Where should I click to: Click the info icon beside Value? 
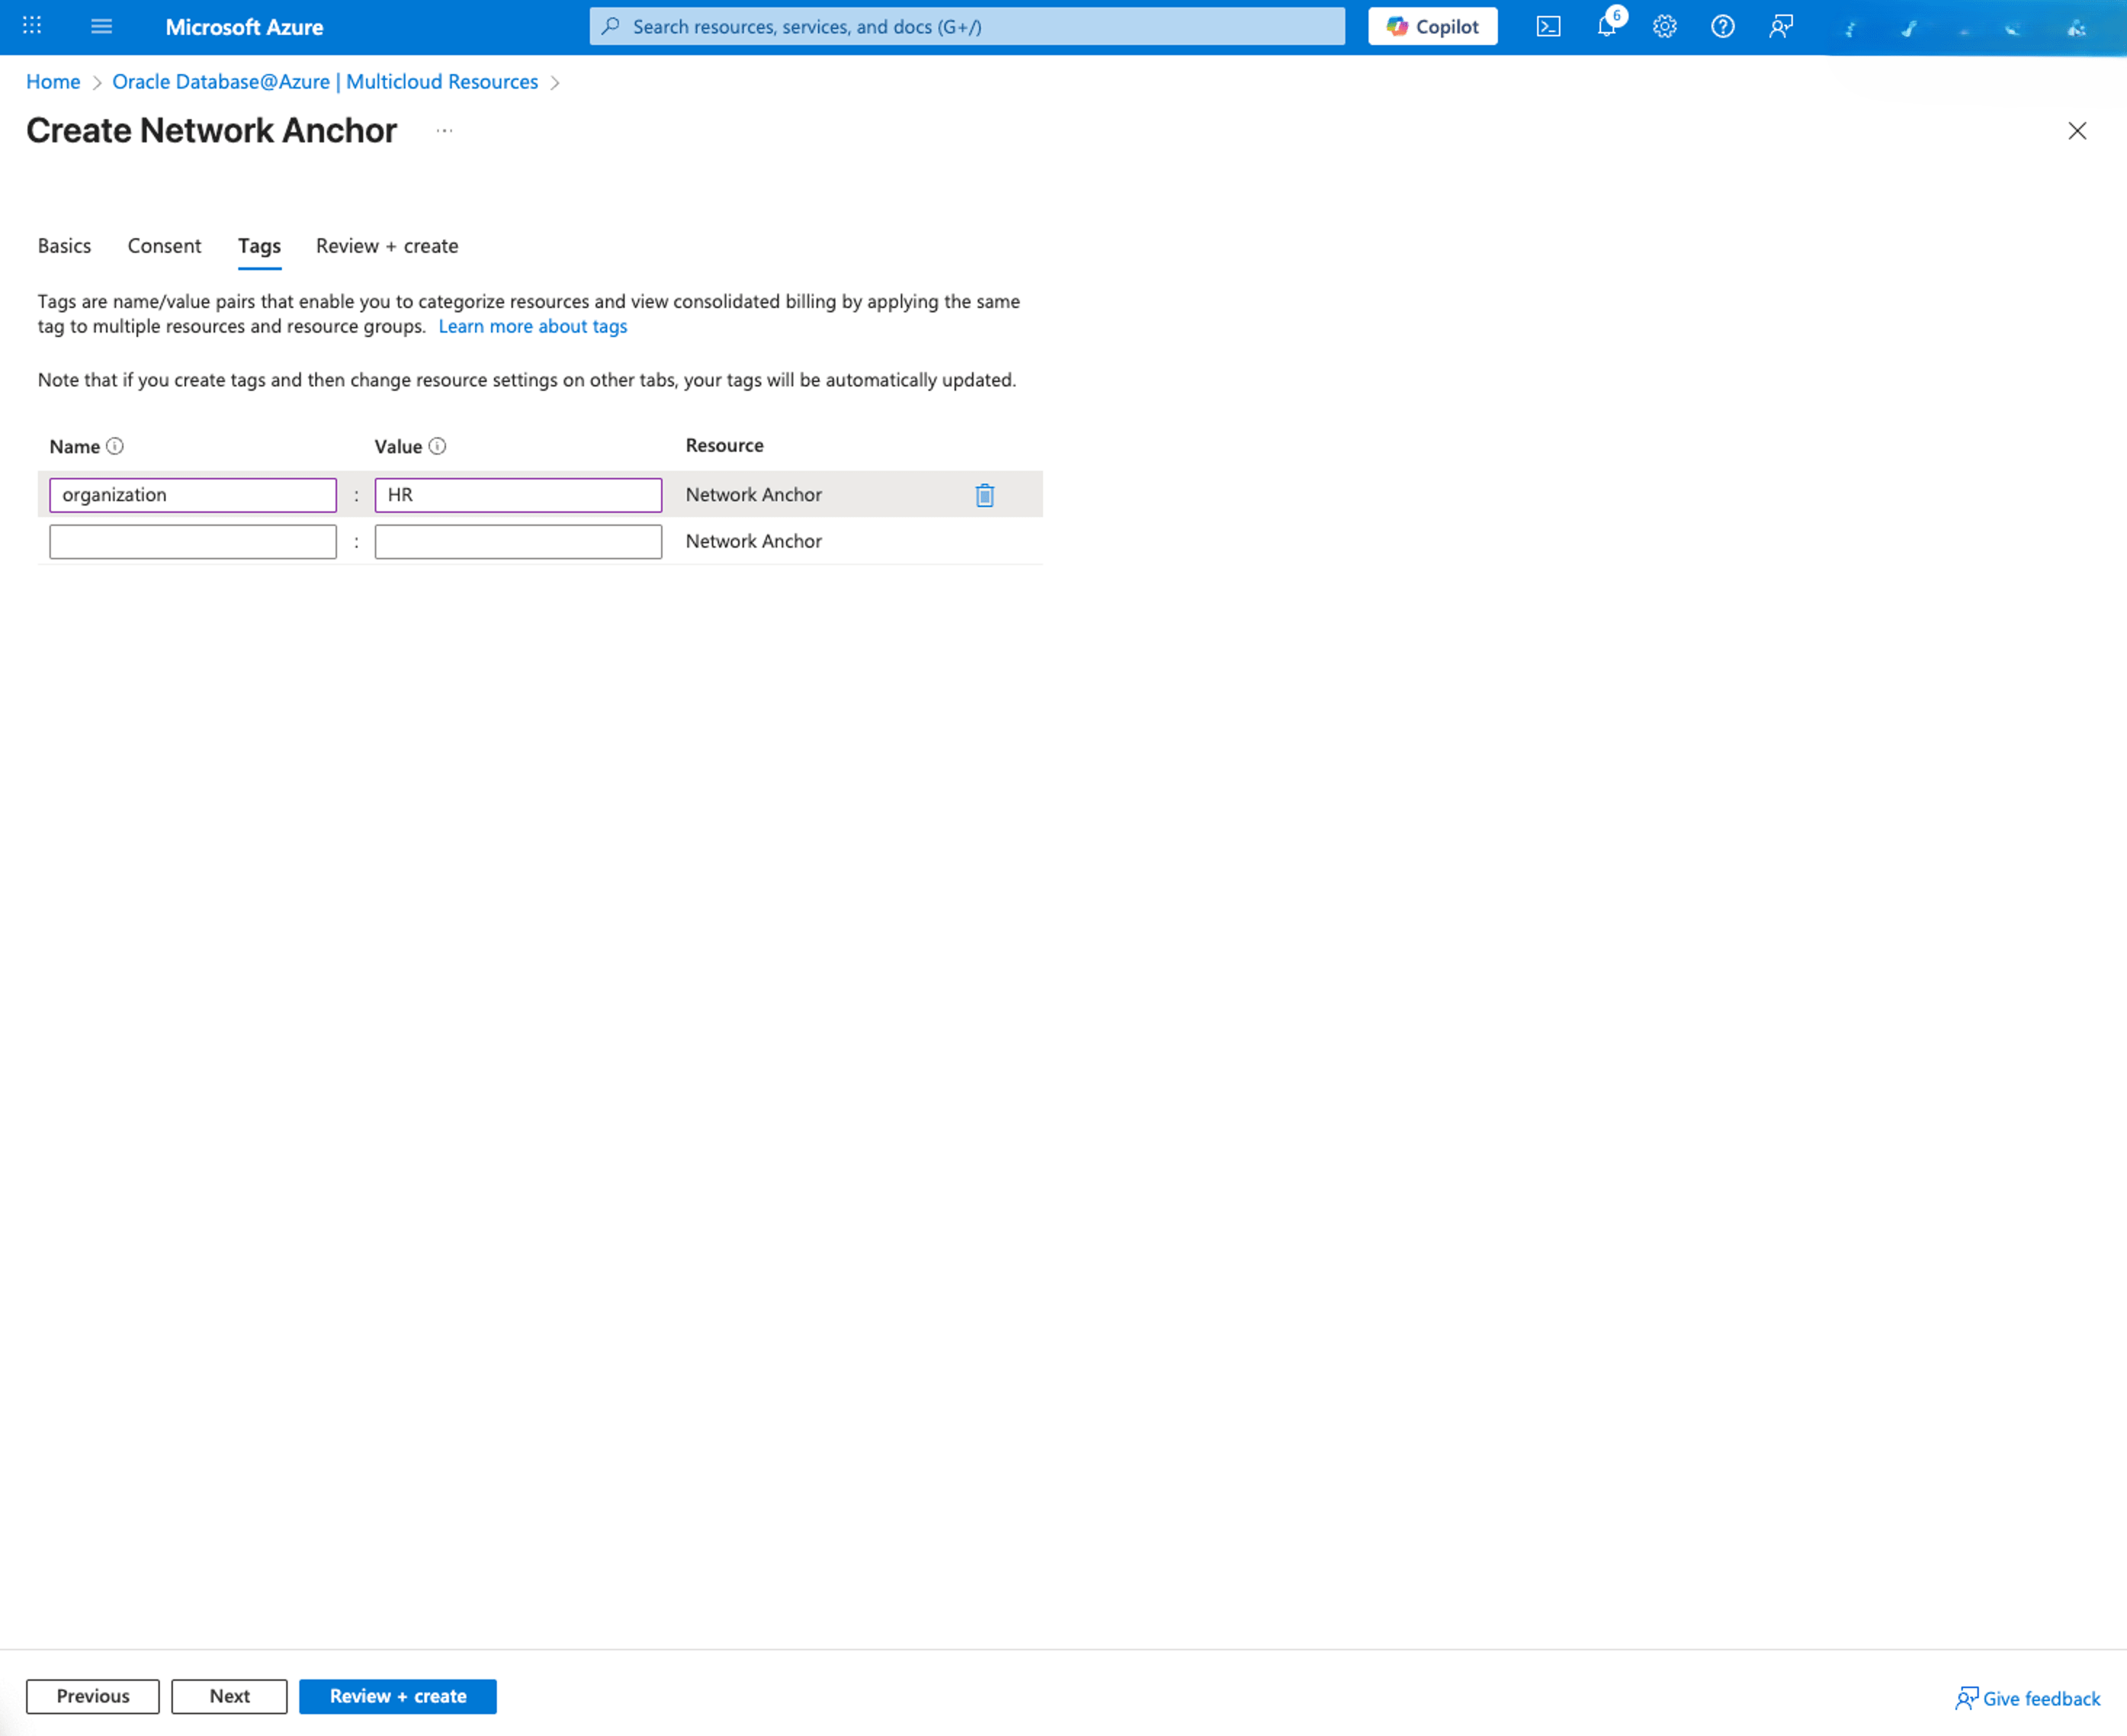coord(437,446)
